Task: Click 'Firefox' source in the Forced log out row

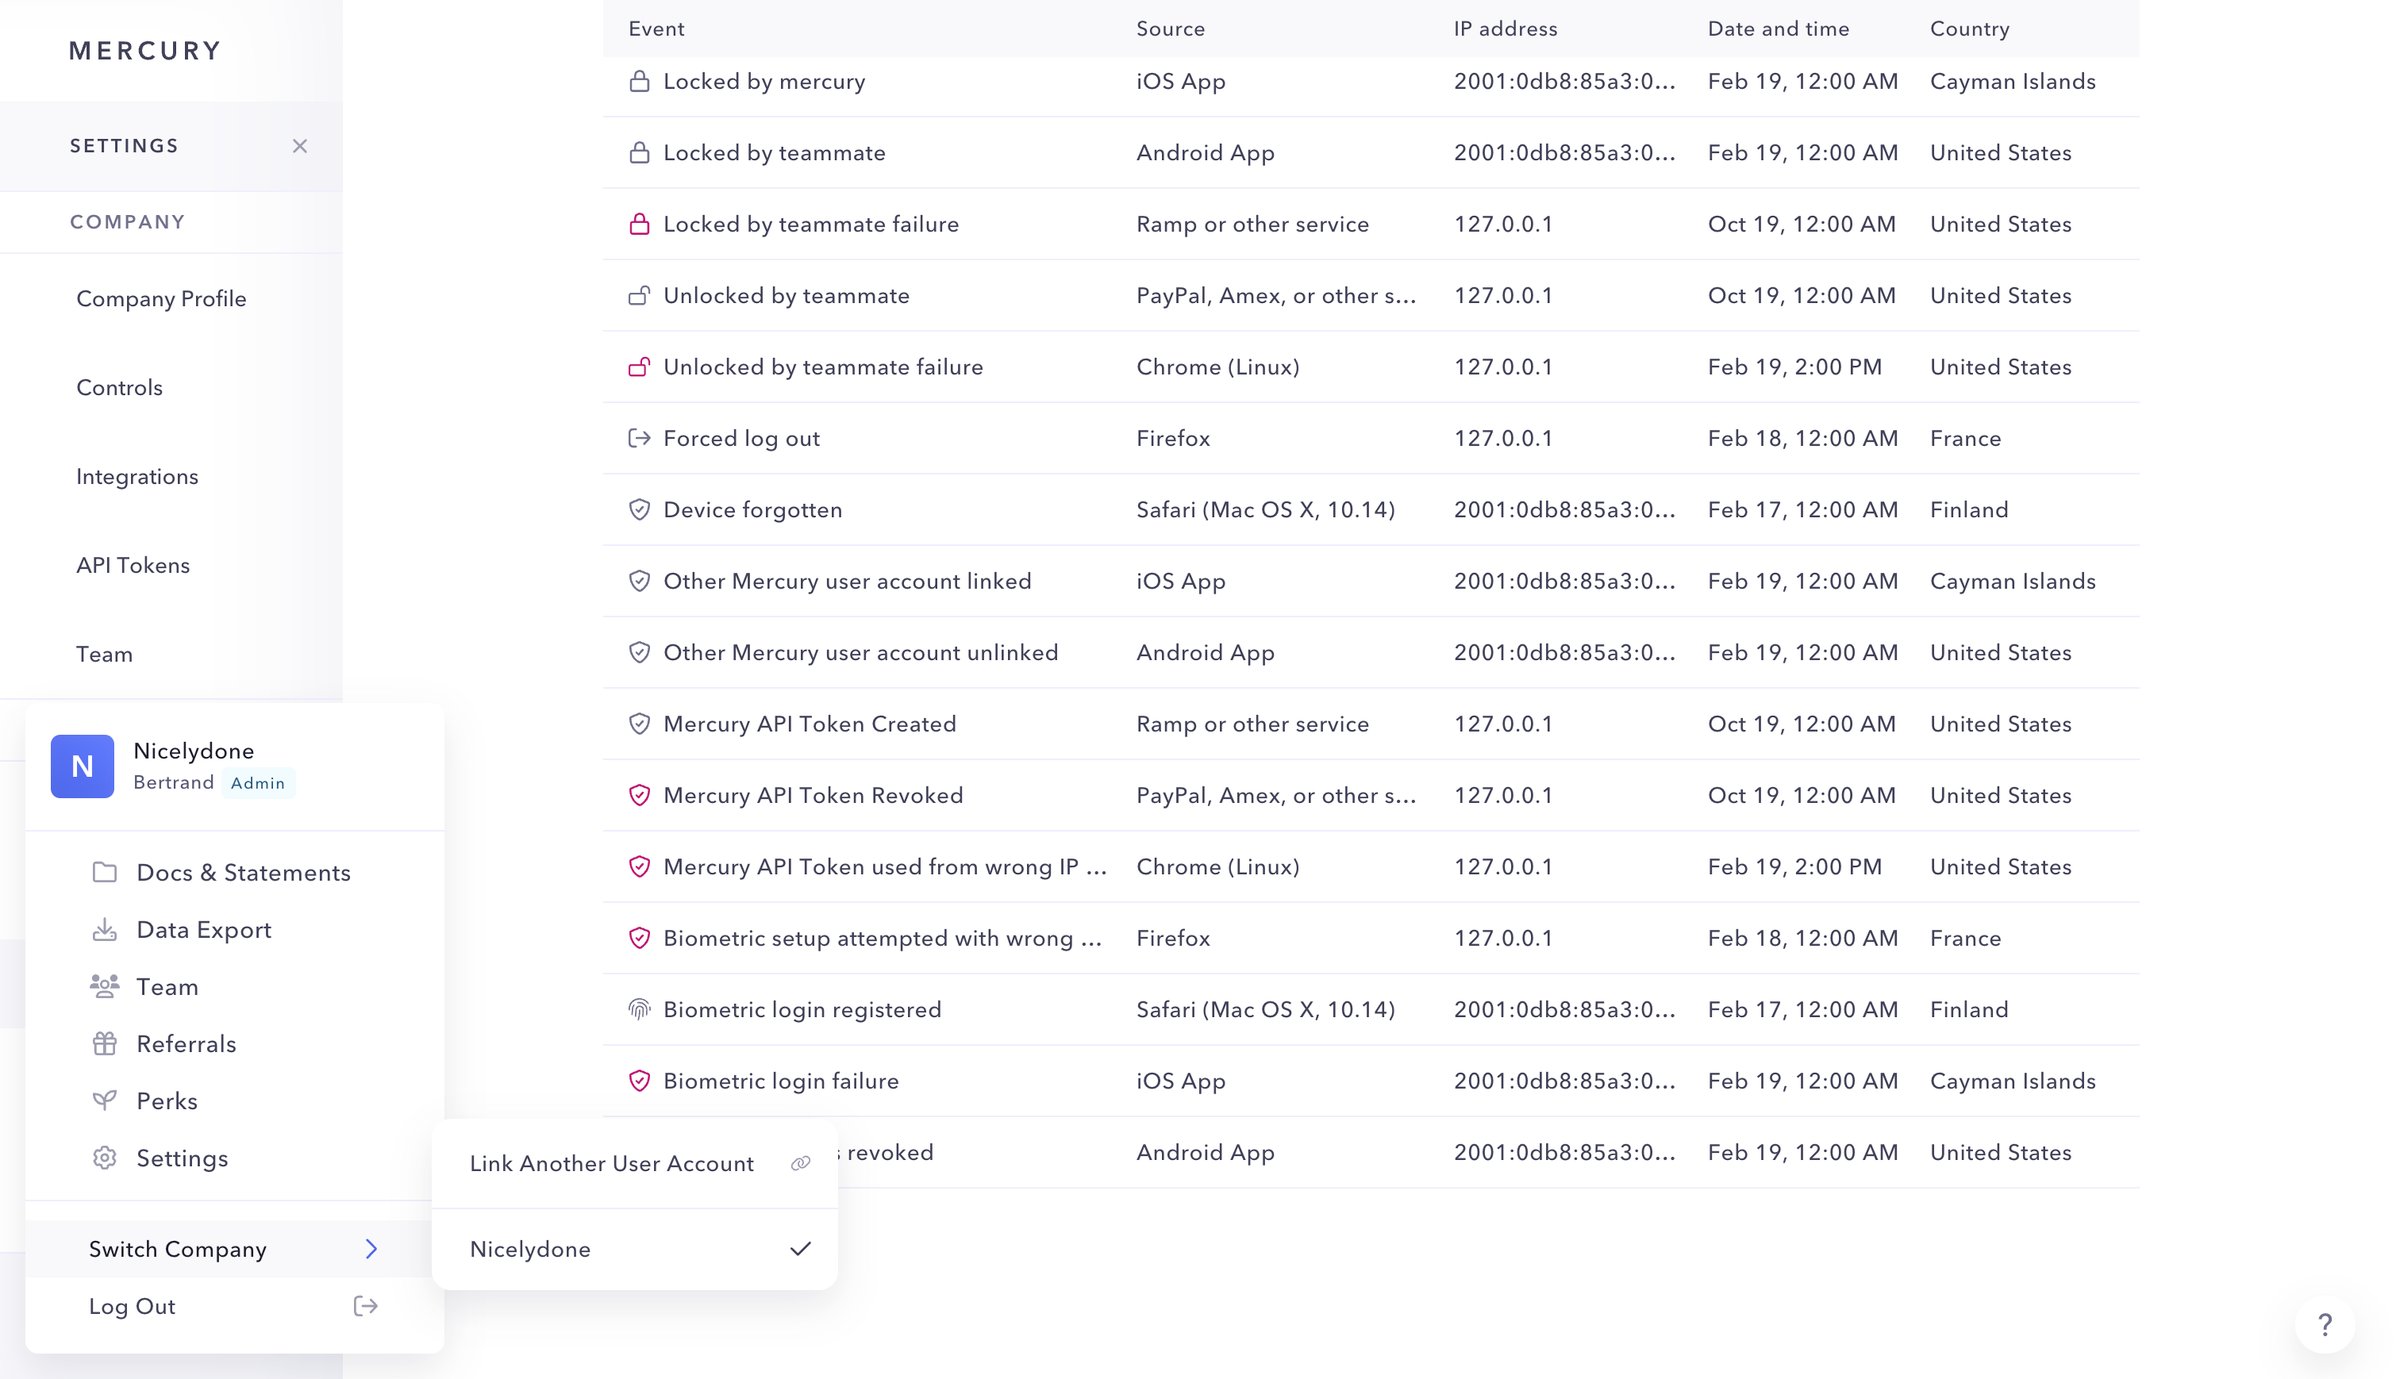Action: tap(1173, 438)
